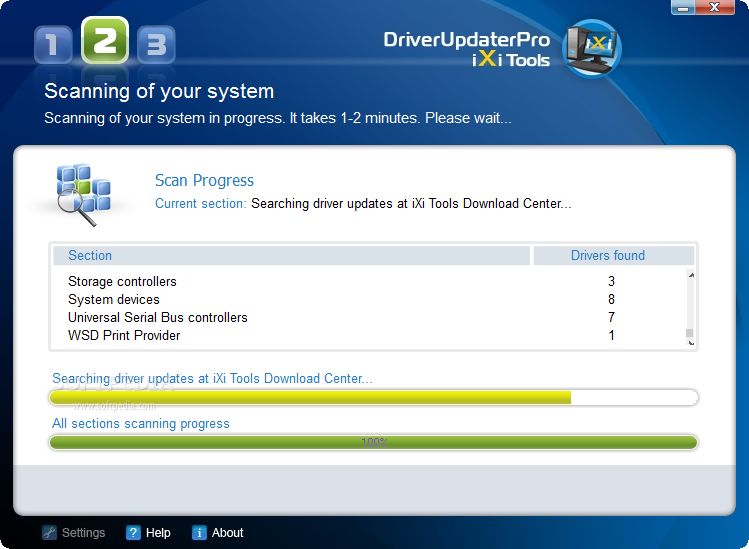Click the About info icon
Viewport: 749px width, 549px height.
coord(199,532)
